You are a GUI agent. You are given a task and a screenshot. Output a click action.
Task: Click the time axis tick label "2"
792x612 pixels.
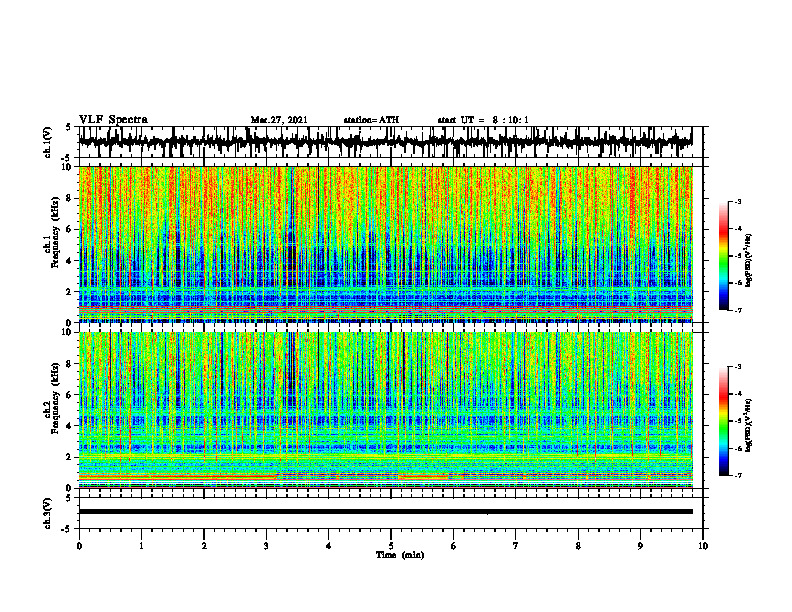(x=204, y=546)
